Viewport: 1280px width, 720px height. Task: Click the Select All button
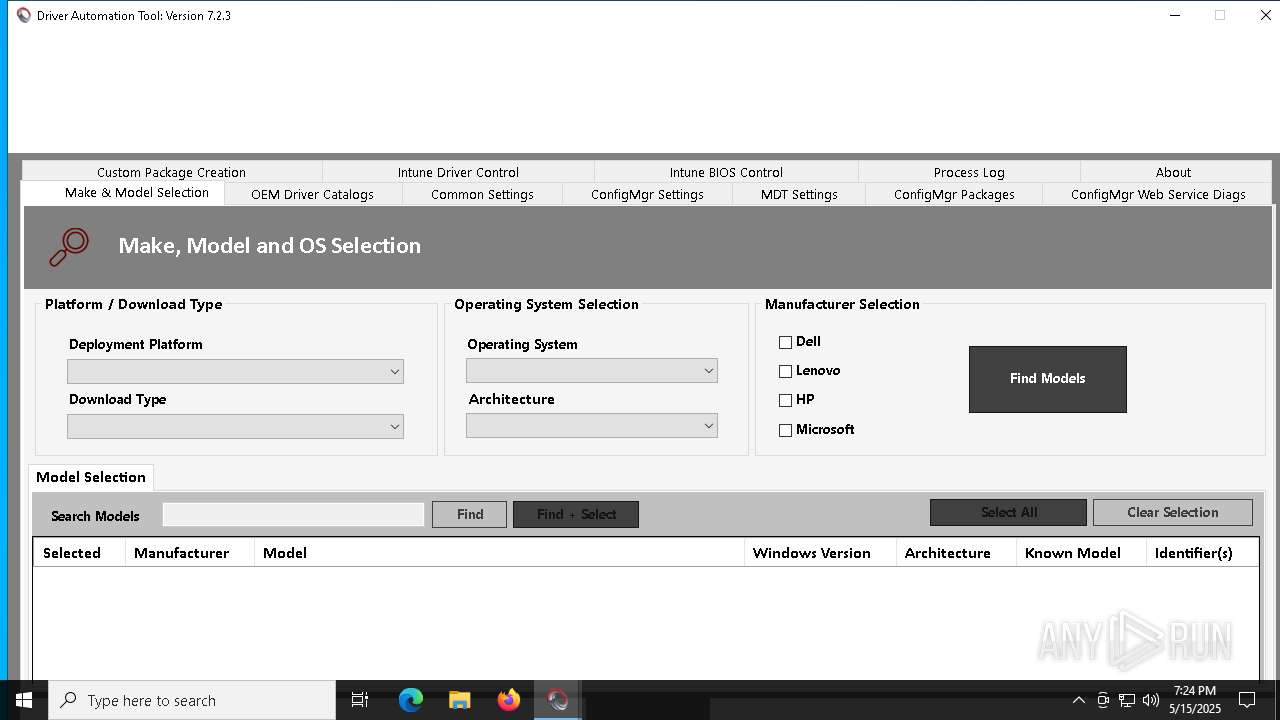pos(1008,512)
